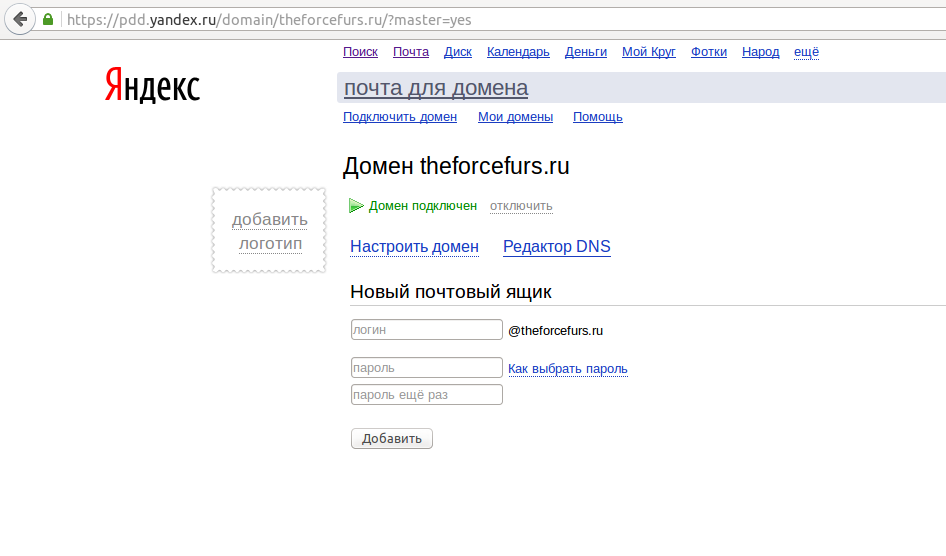The width and height of the screenshot is (946, 556).
Task: Open the Деньги service link
Action: tap(585, 52)
